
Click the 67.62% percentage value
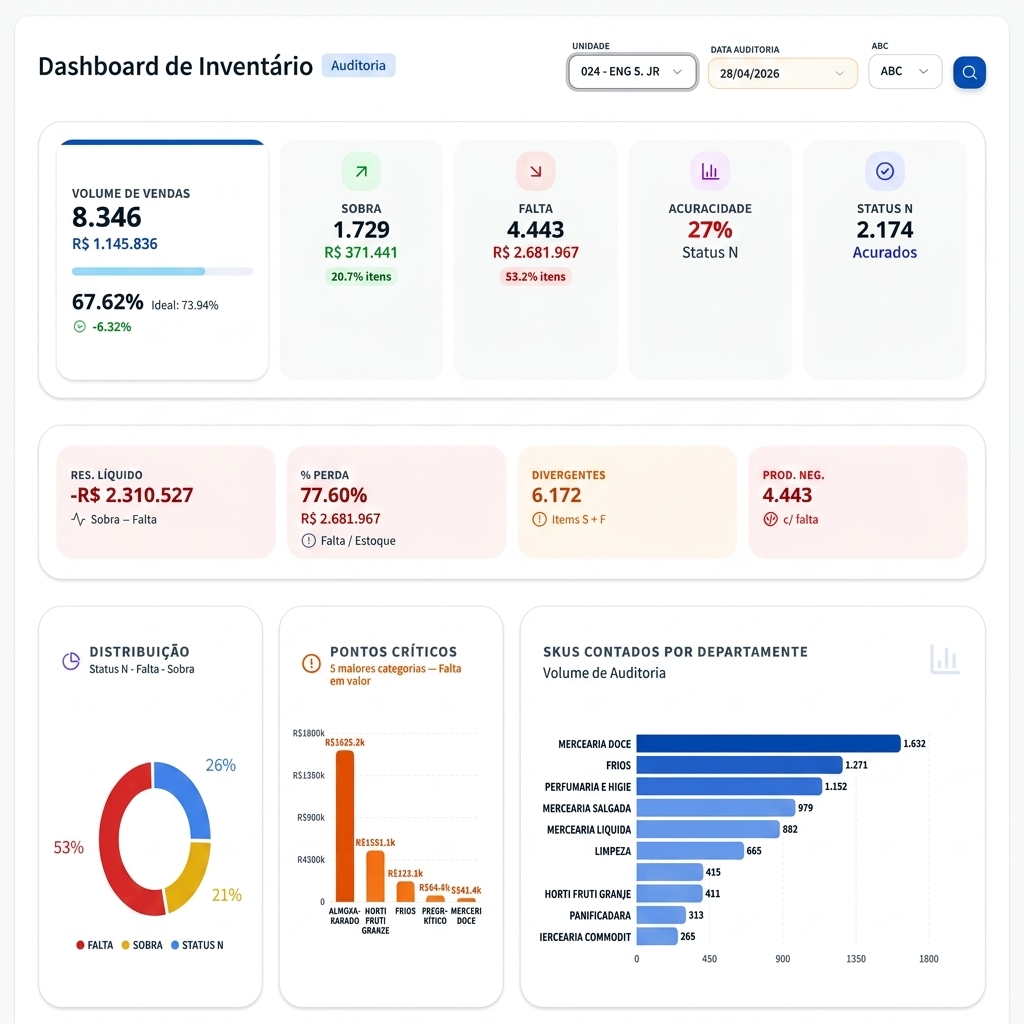(x=107, y=302)
